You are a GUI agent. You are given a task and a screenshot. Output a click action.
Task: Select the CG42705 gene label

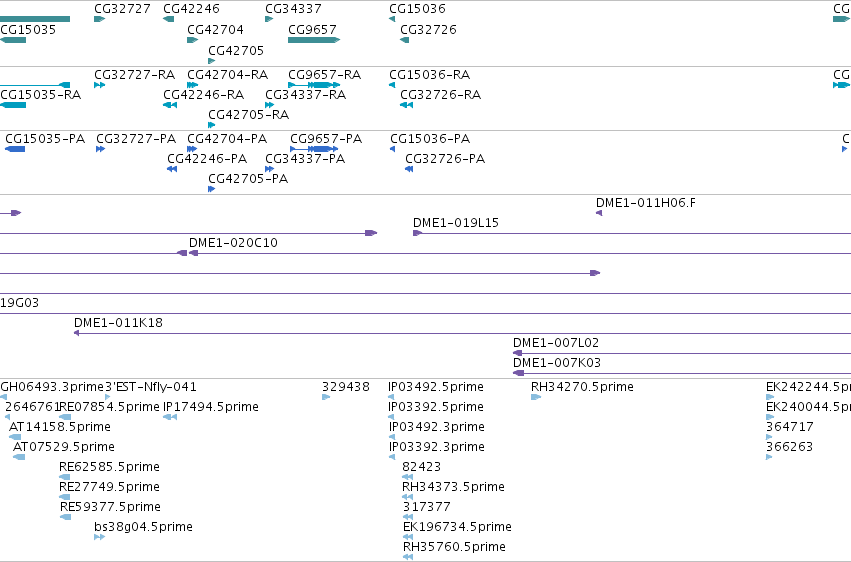[236, 50]
